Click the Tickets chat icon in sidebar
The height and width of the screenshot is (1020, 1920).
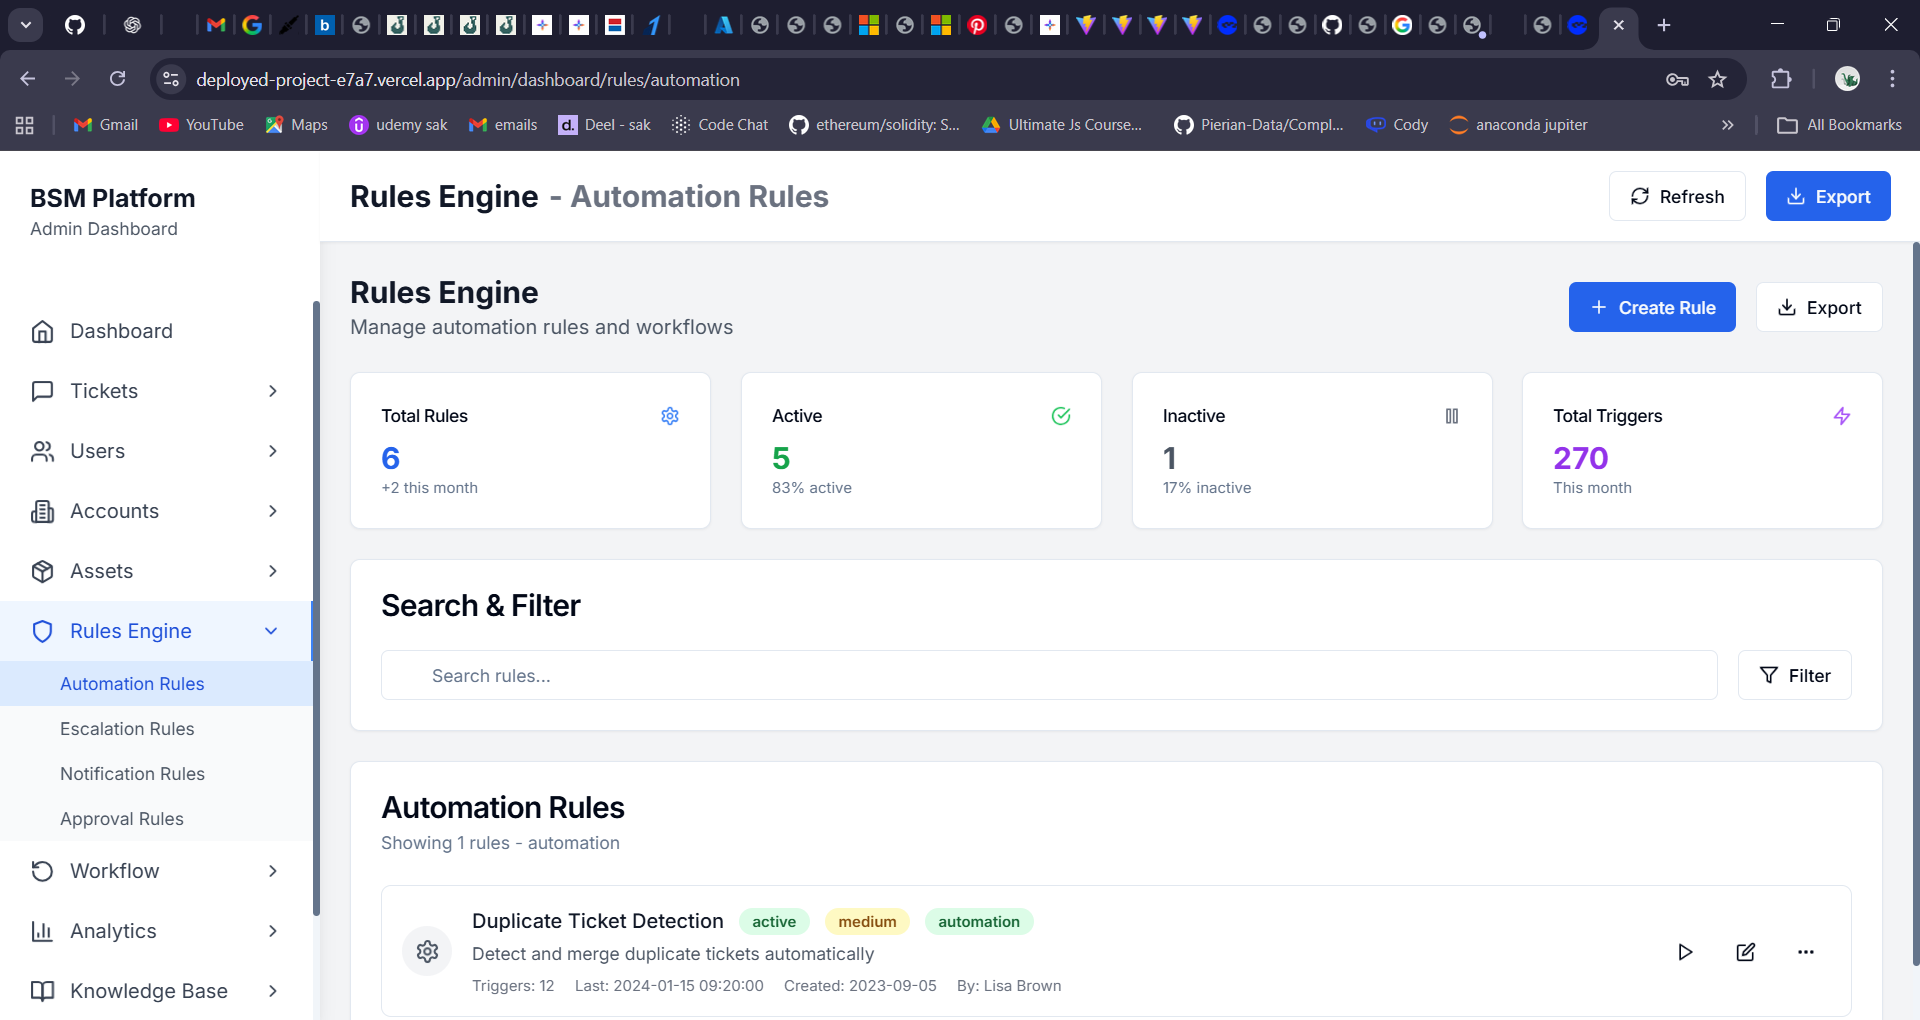pyautogui.click(x=42, y=391)
